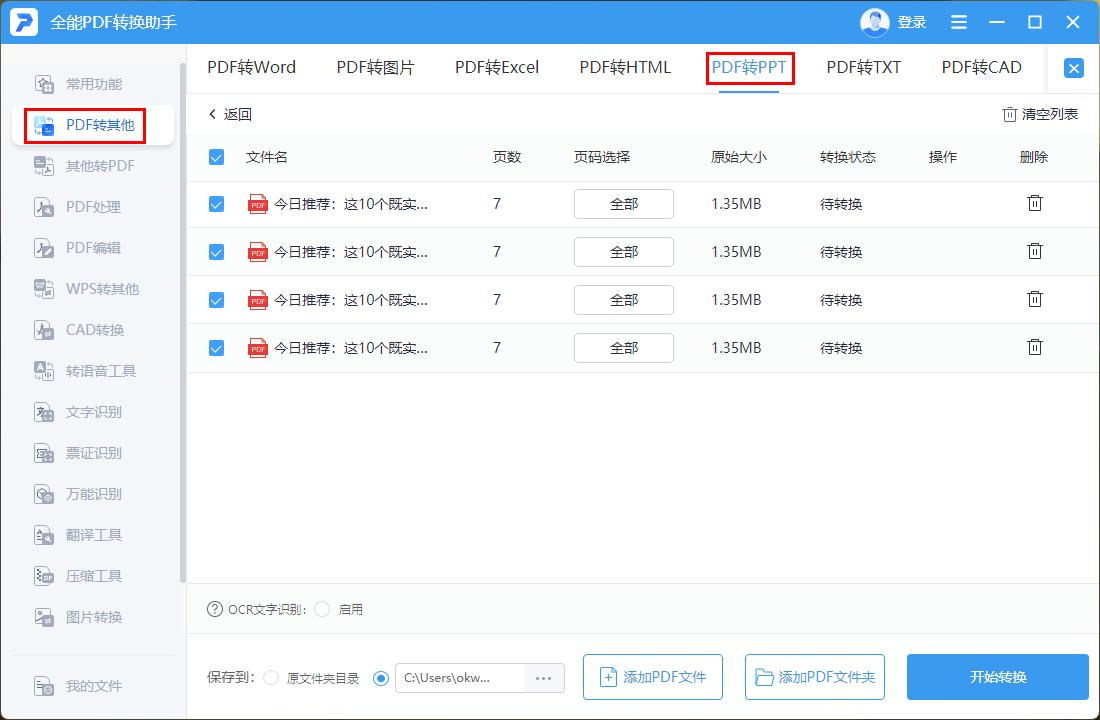Browse save path using the ... button
1100x720 pixels.
click(544, 677)
